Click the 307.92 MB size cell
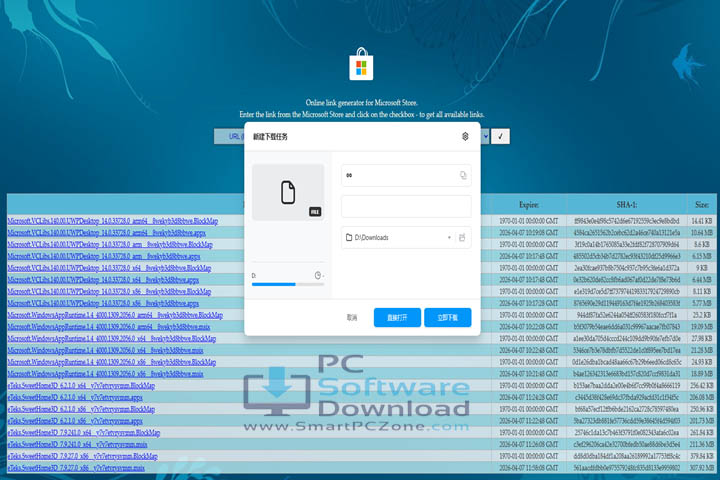The width and height of the screenshot is (720, 480). point(702,468)
